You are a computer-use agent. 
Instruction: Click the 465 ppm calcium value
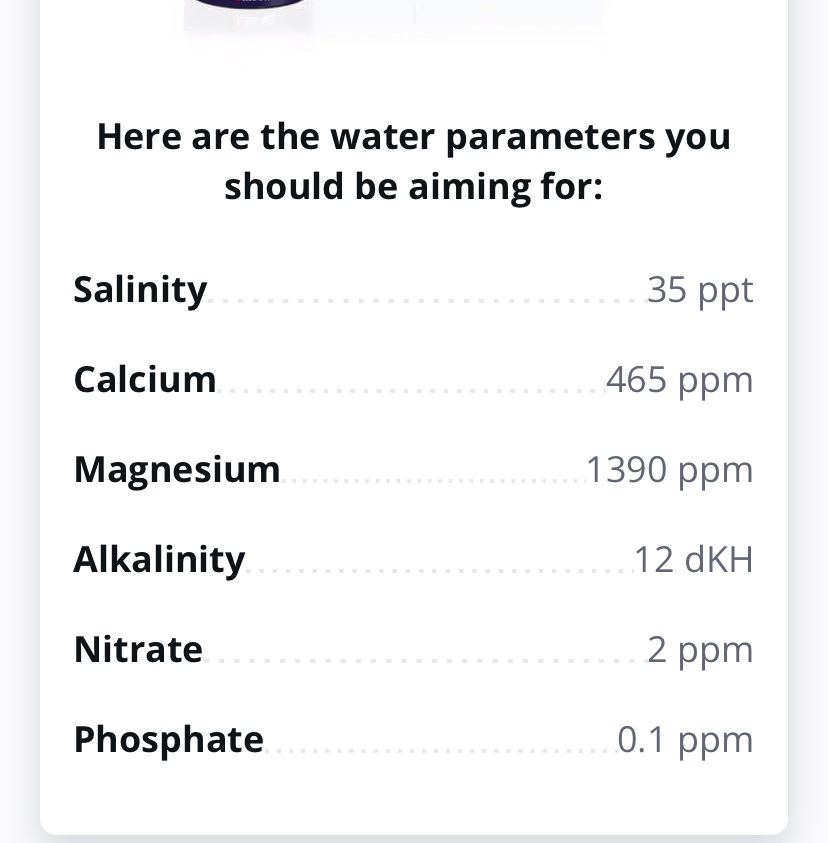click(679, 380)
